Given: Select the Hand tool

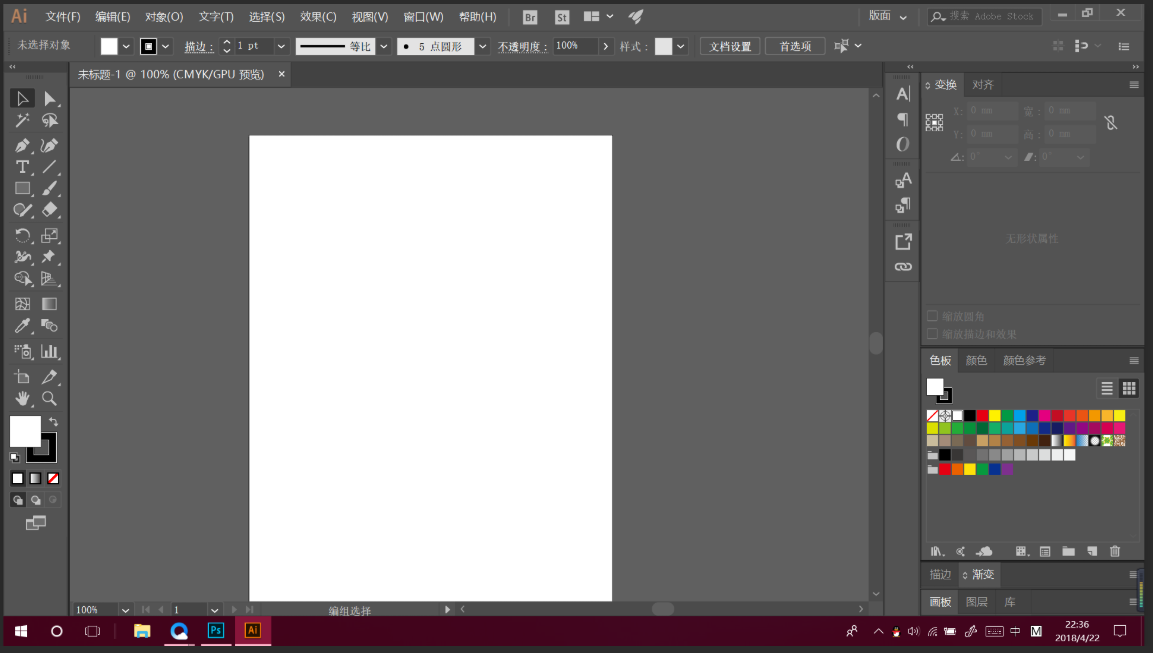Looking at the screenshot, I should pyautogui.click(x=22, y=398).
